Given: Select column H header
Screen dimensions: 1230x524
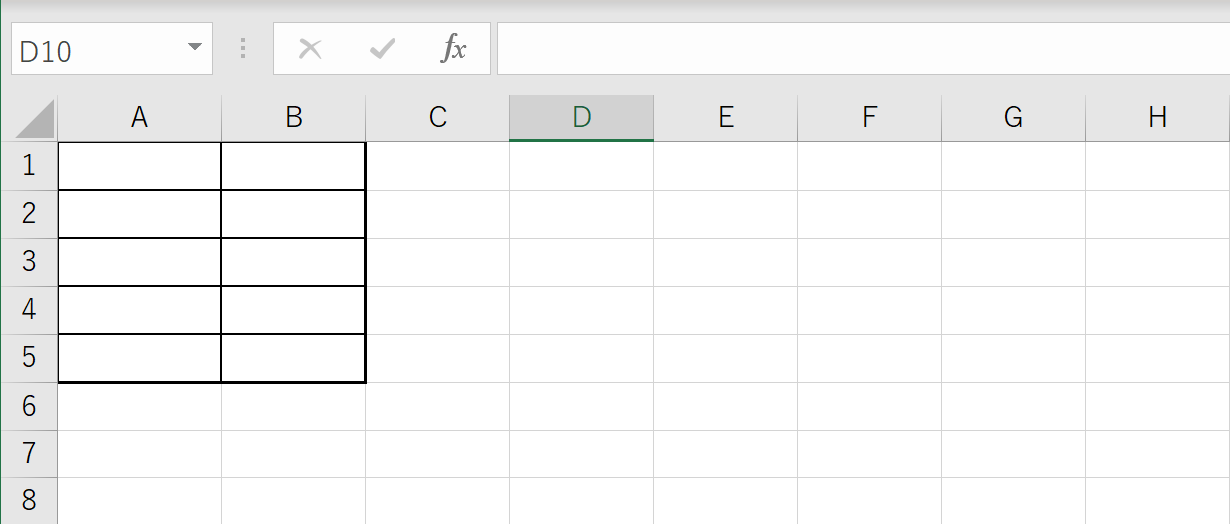Looking at the screenshot, I should click(1158, 118).
